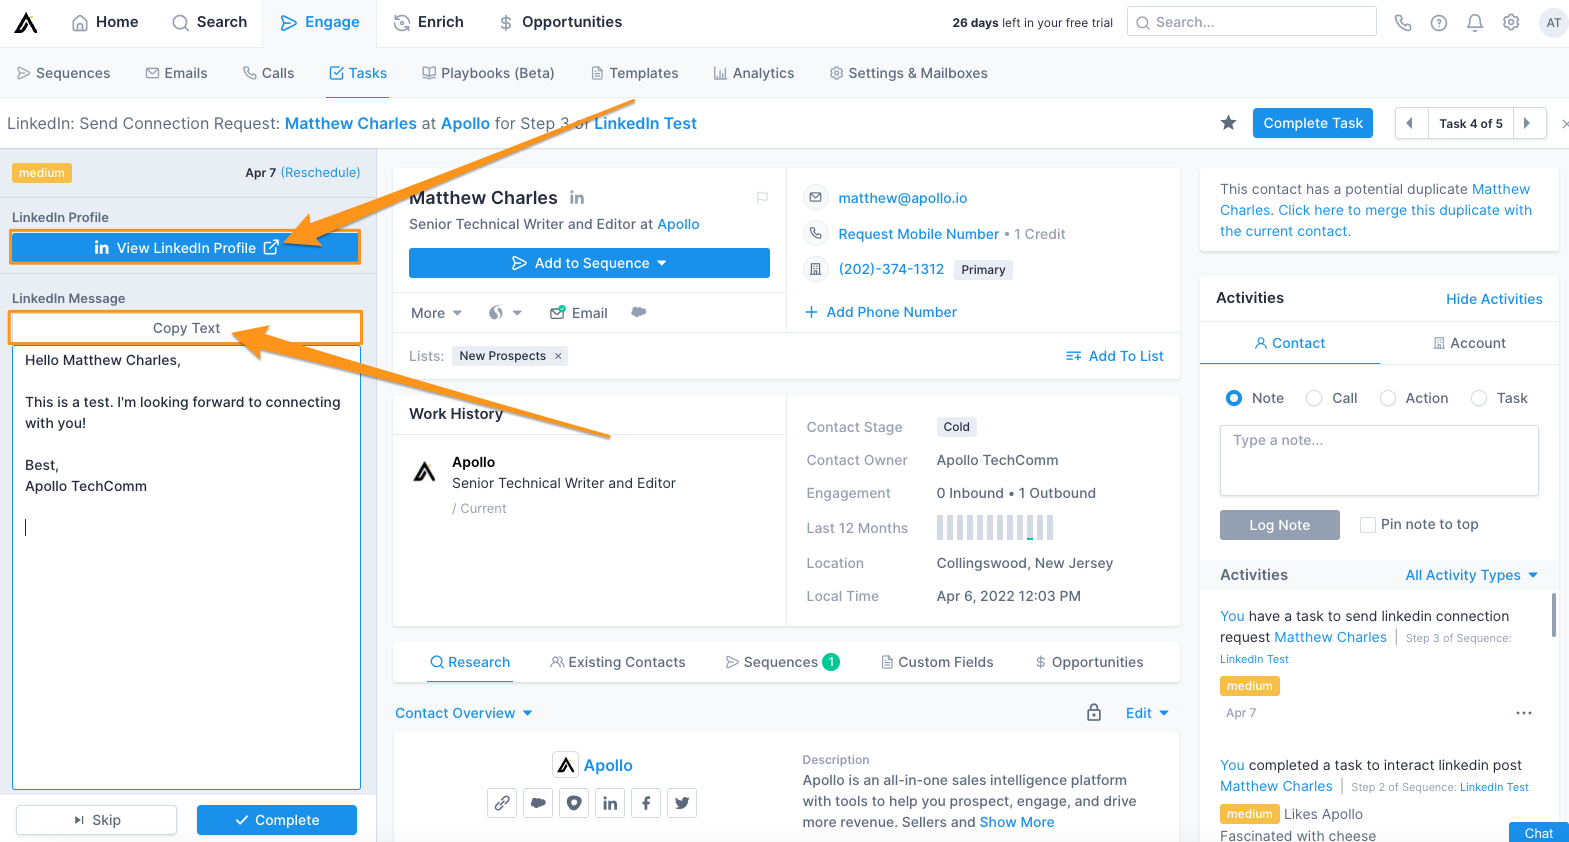Click into the top search field
This screenshot has width=1569, height=842.
[1252, 22]
